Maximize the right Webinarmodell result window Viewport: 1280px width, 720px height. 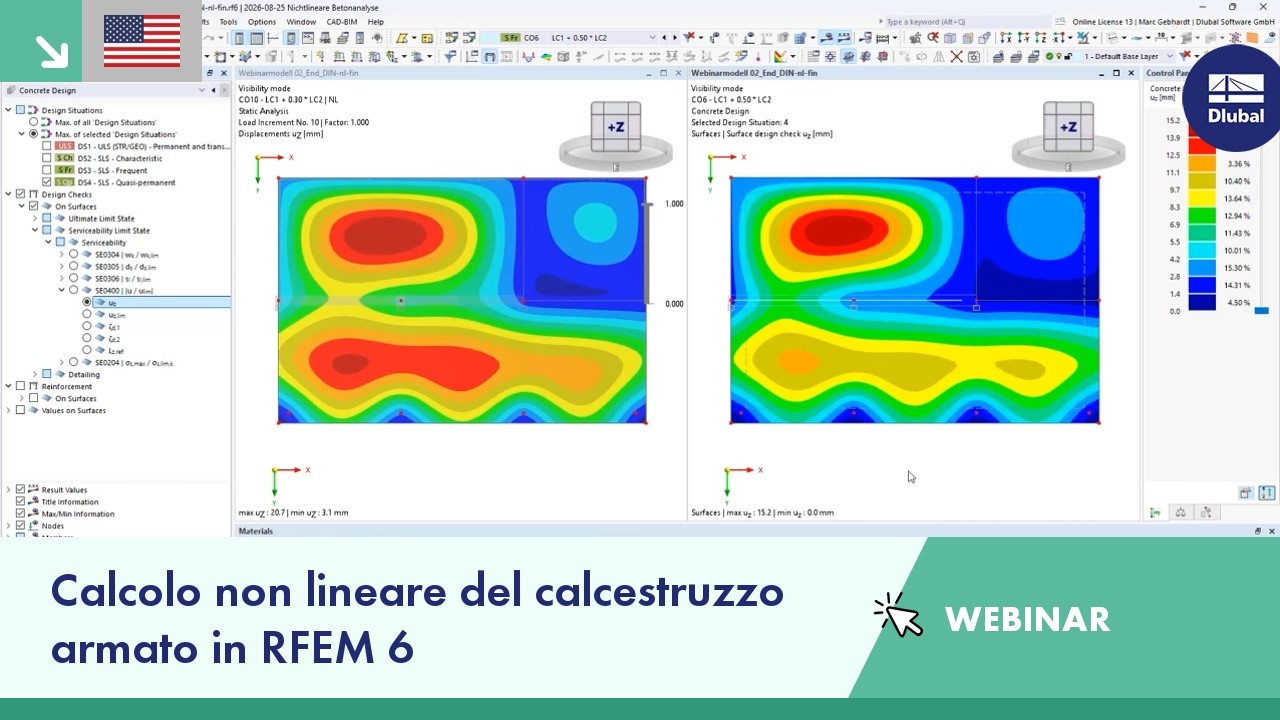point(1116,73)
